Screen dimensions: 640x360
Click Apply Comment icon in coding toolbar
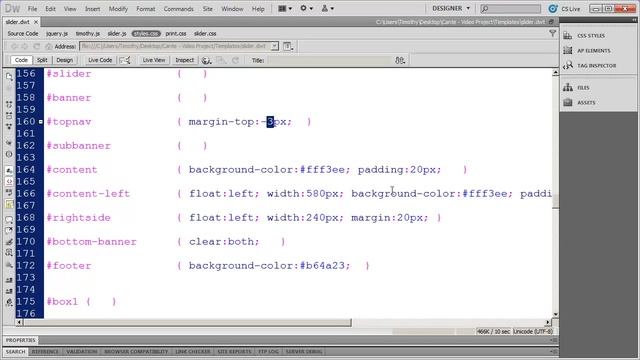tap(9, 219)
